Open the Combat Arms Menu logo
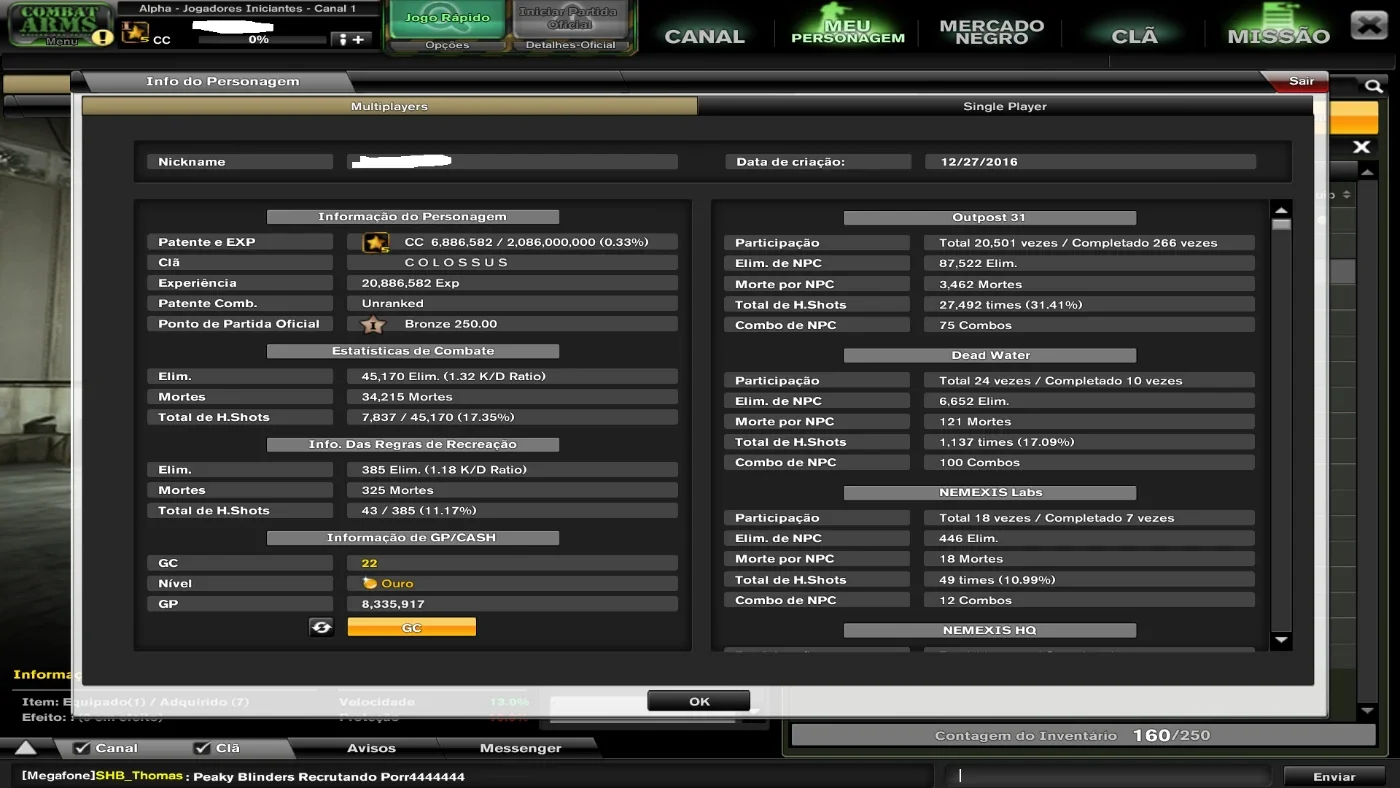Image resolution: width=1400 pixels, height=788 pixels. (x=60, y=24)
